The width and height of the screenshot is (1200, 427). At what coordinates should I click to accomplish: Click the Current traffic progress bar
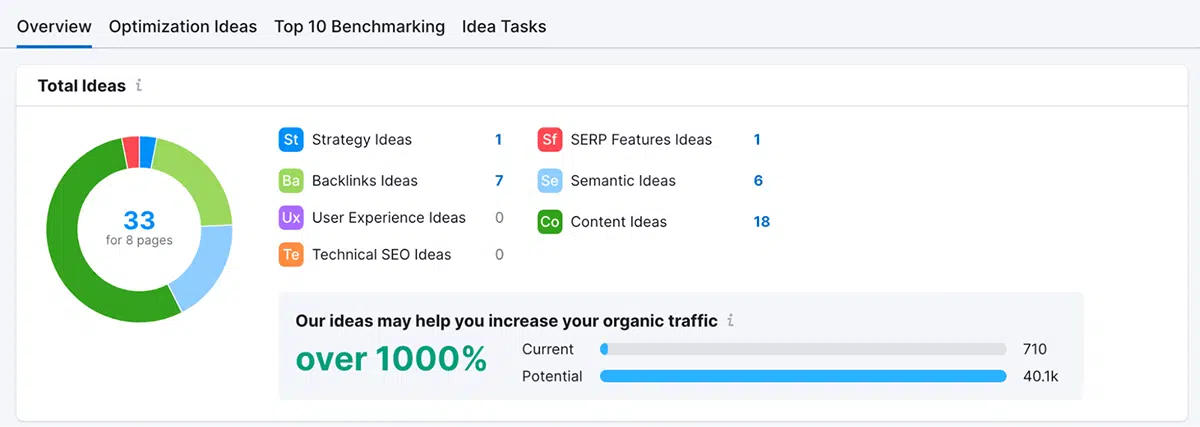tap(803, 349)
